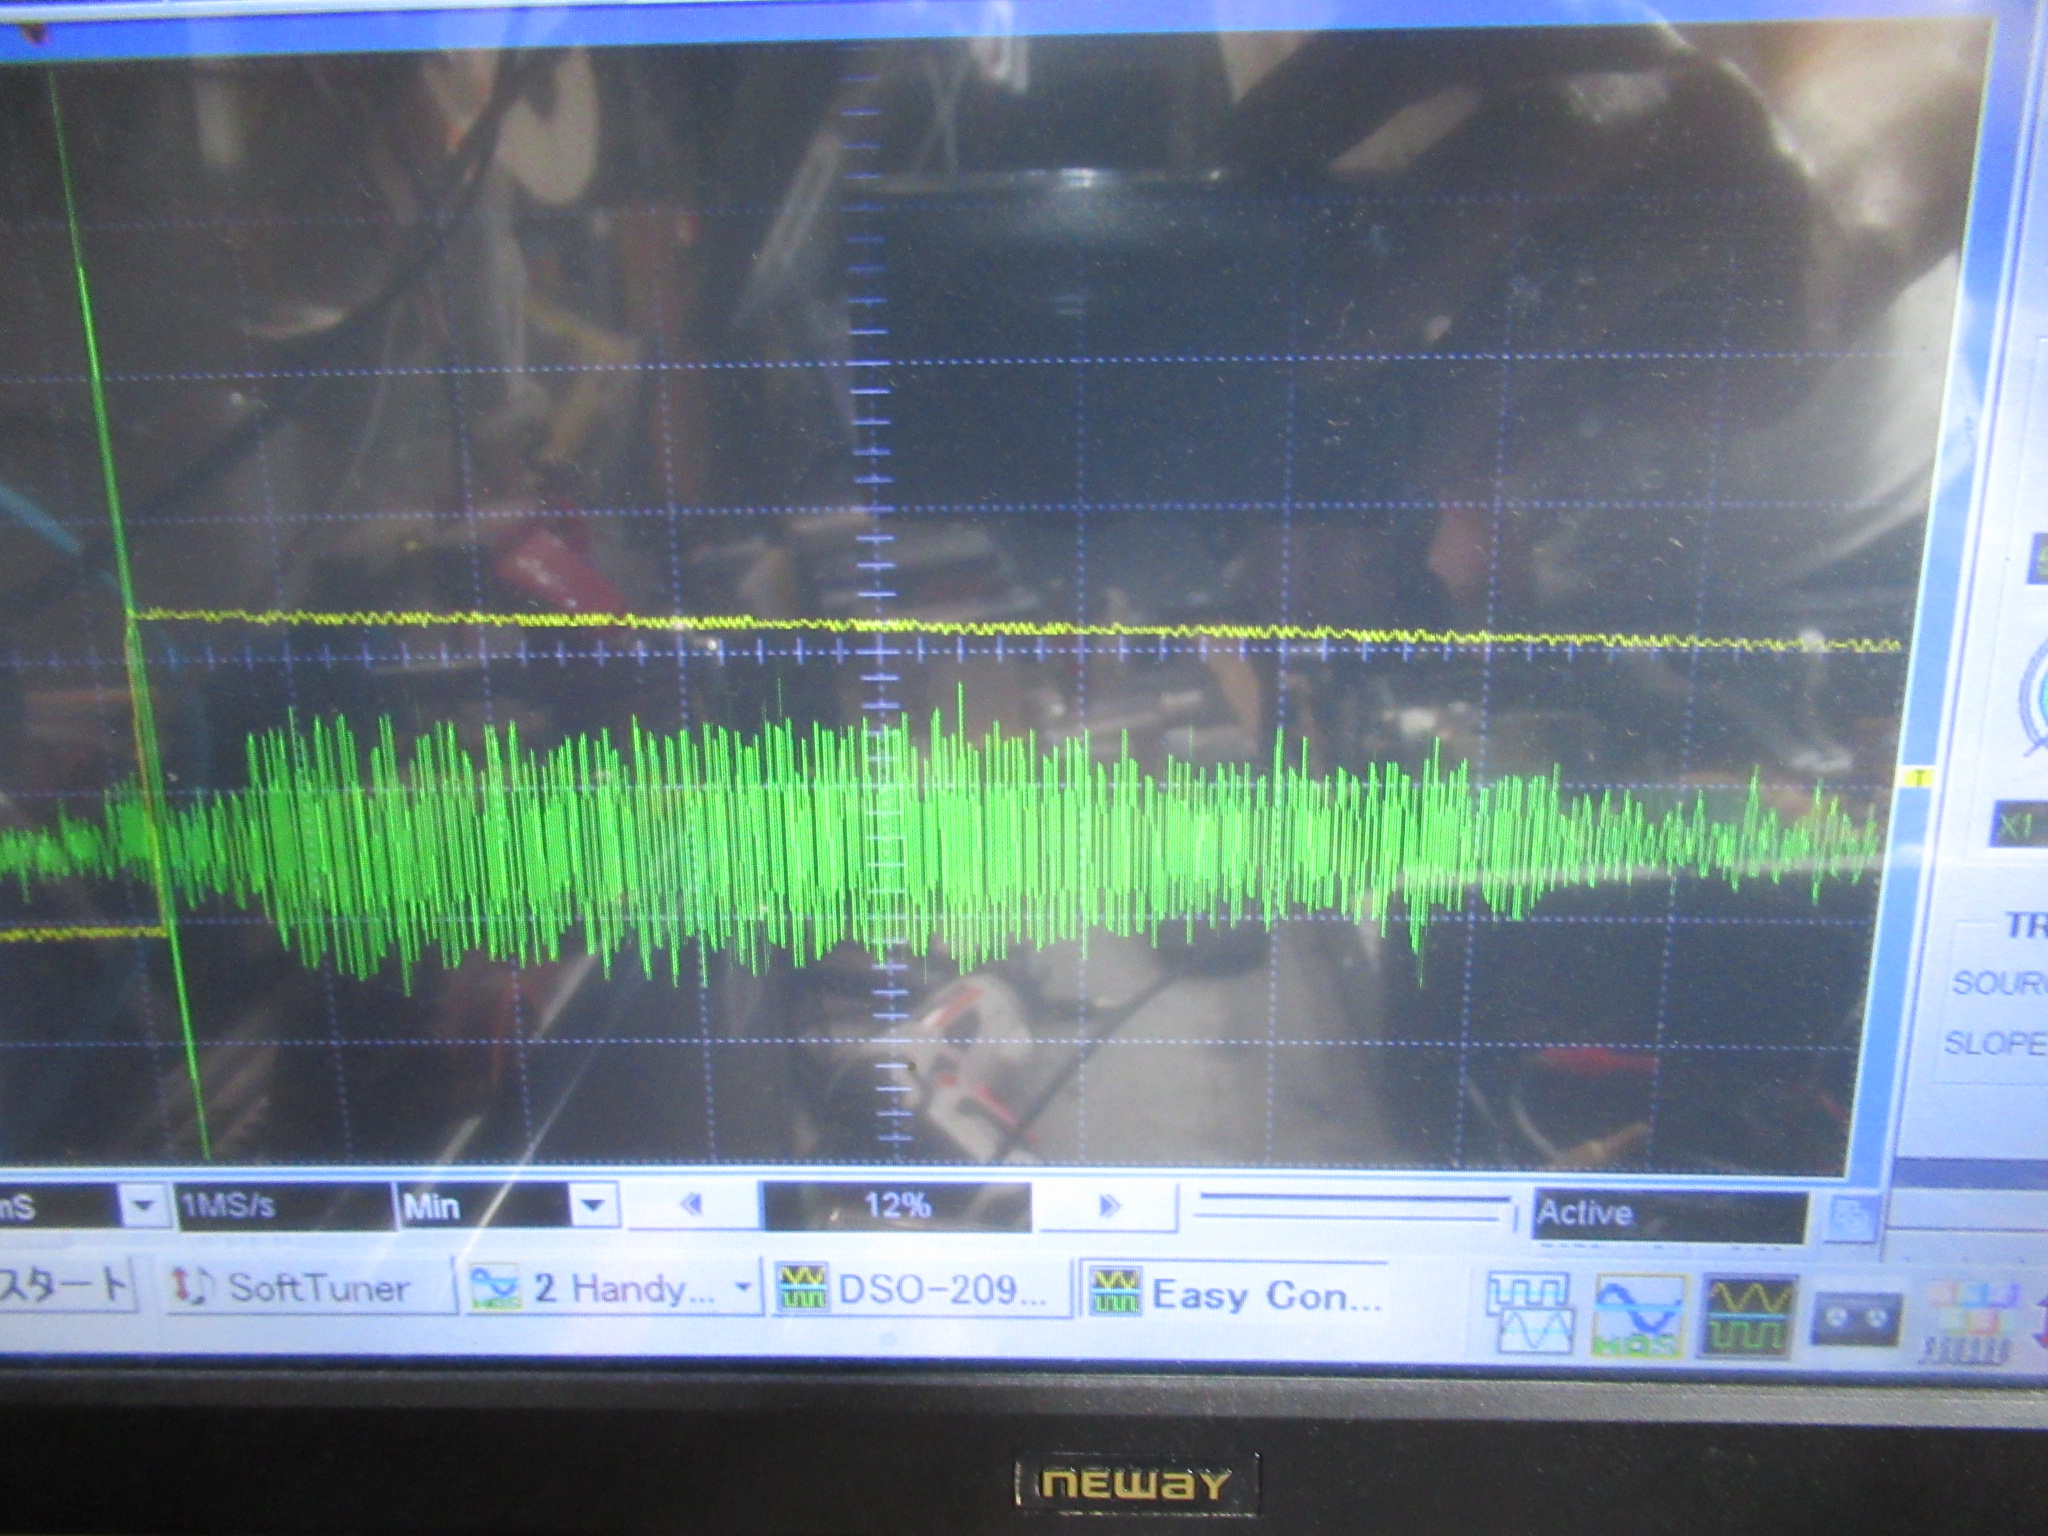This screenshot has width=2048, height=1536.
Task: Click the Active status field
Action: (x=1668, y=1214)
